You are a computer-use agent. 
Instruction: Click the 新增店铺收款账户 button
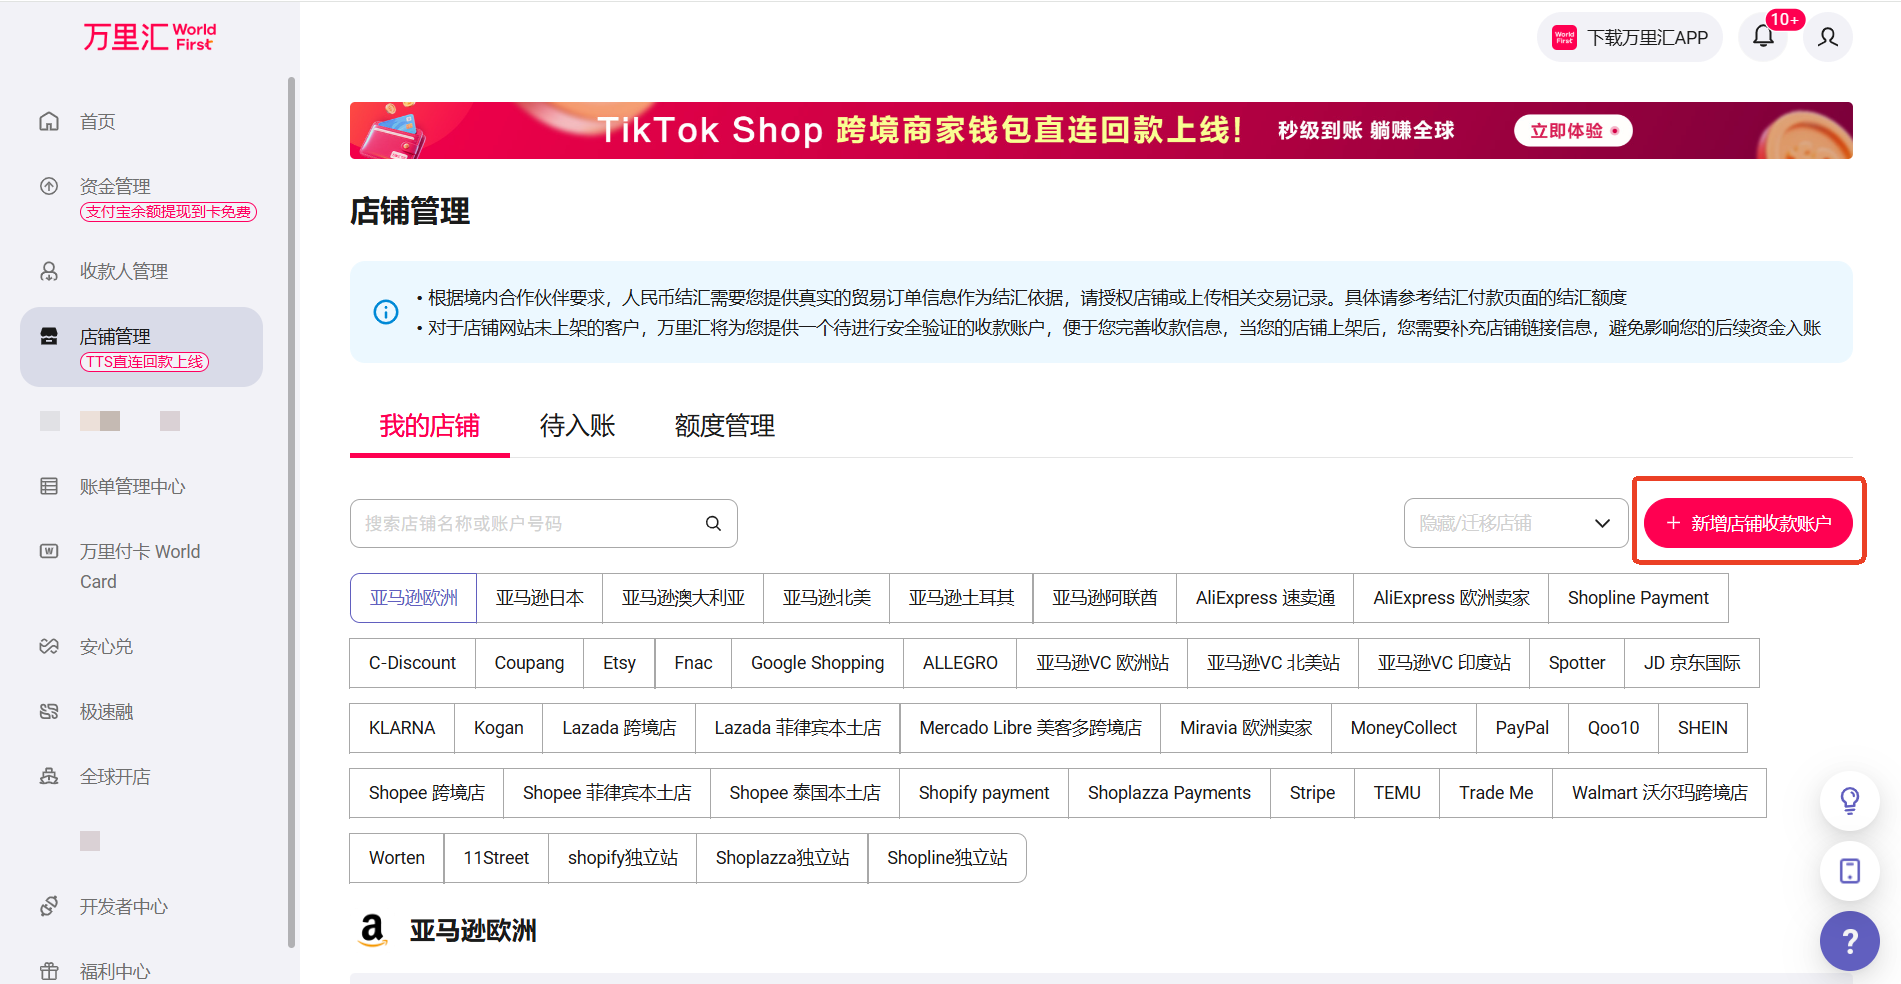(x=1748, y=523)
